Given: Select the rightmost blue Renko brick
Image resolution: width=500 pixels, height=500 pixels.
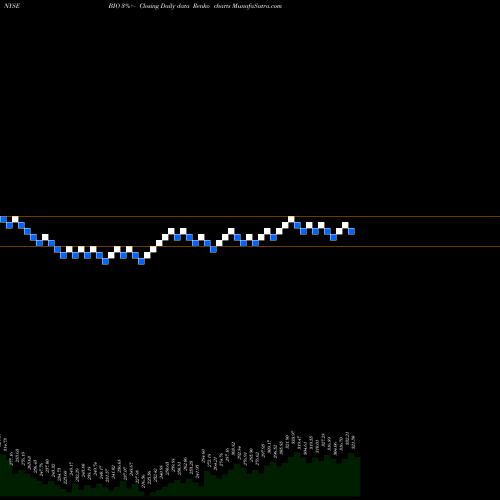Looking at the screenshot, I should pyautogui.click(x=351, y=231).
